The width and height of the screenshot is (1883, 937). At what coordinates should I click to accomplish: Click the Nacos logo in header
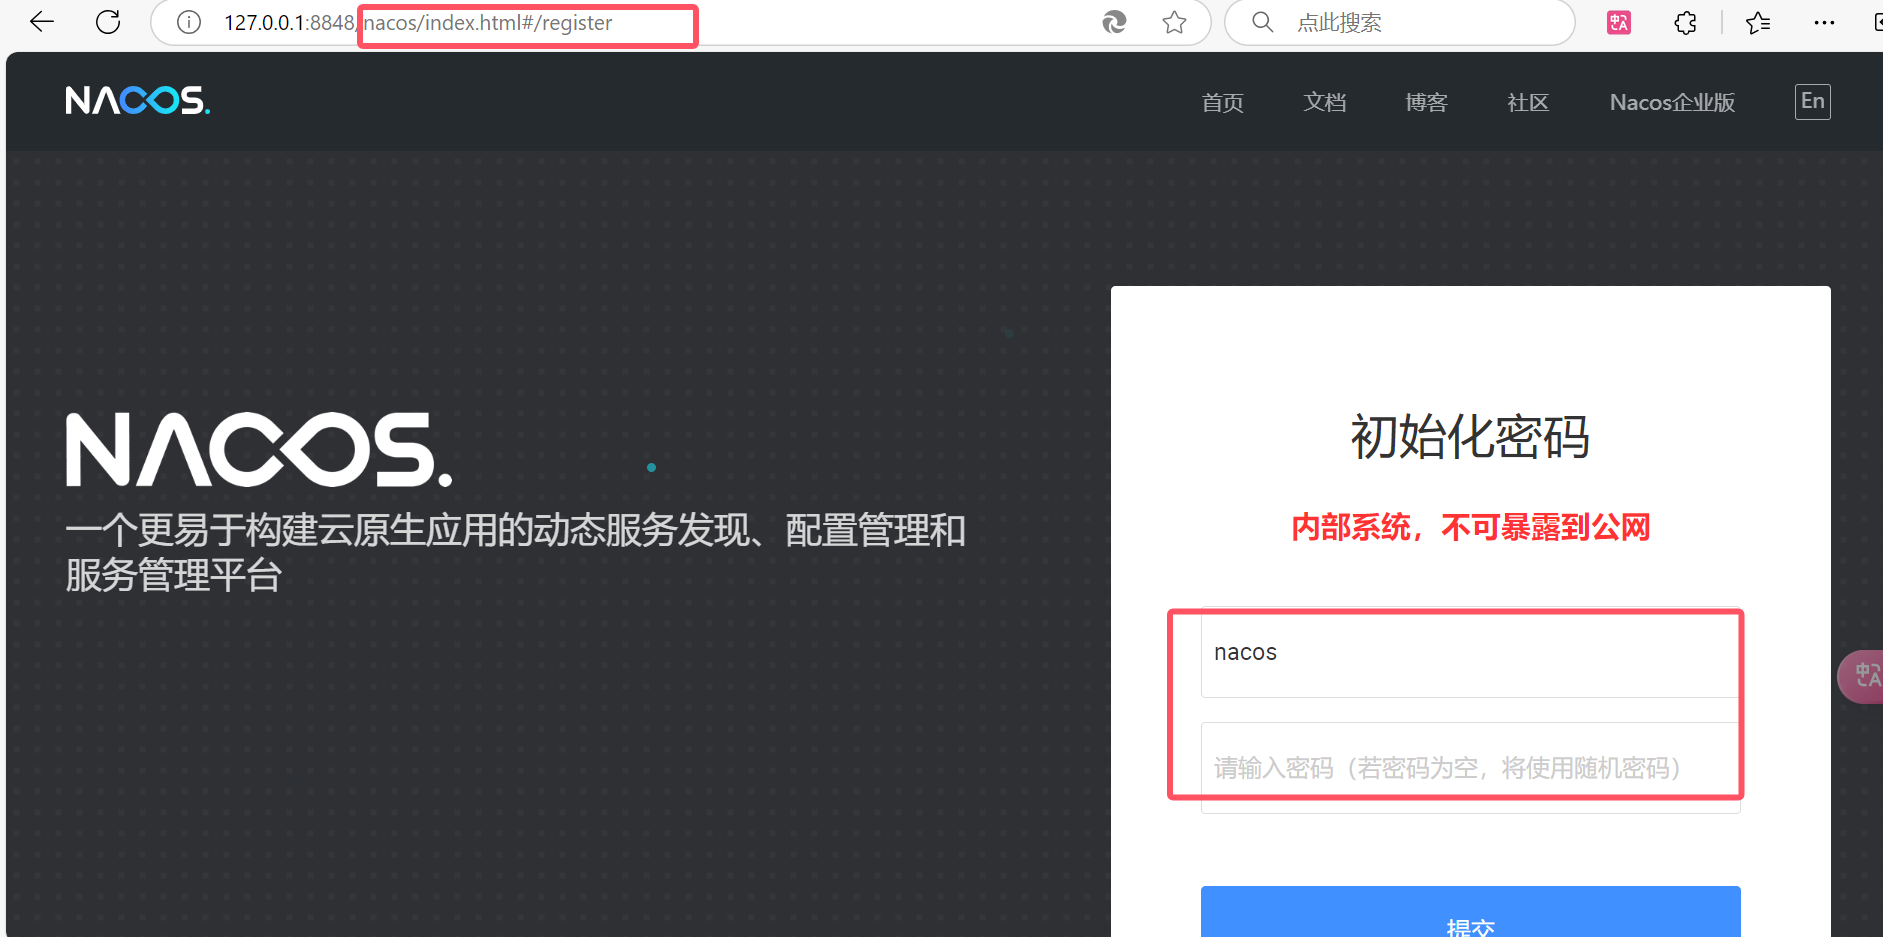[x=138, y=100]
